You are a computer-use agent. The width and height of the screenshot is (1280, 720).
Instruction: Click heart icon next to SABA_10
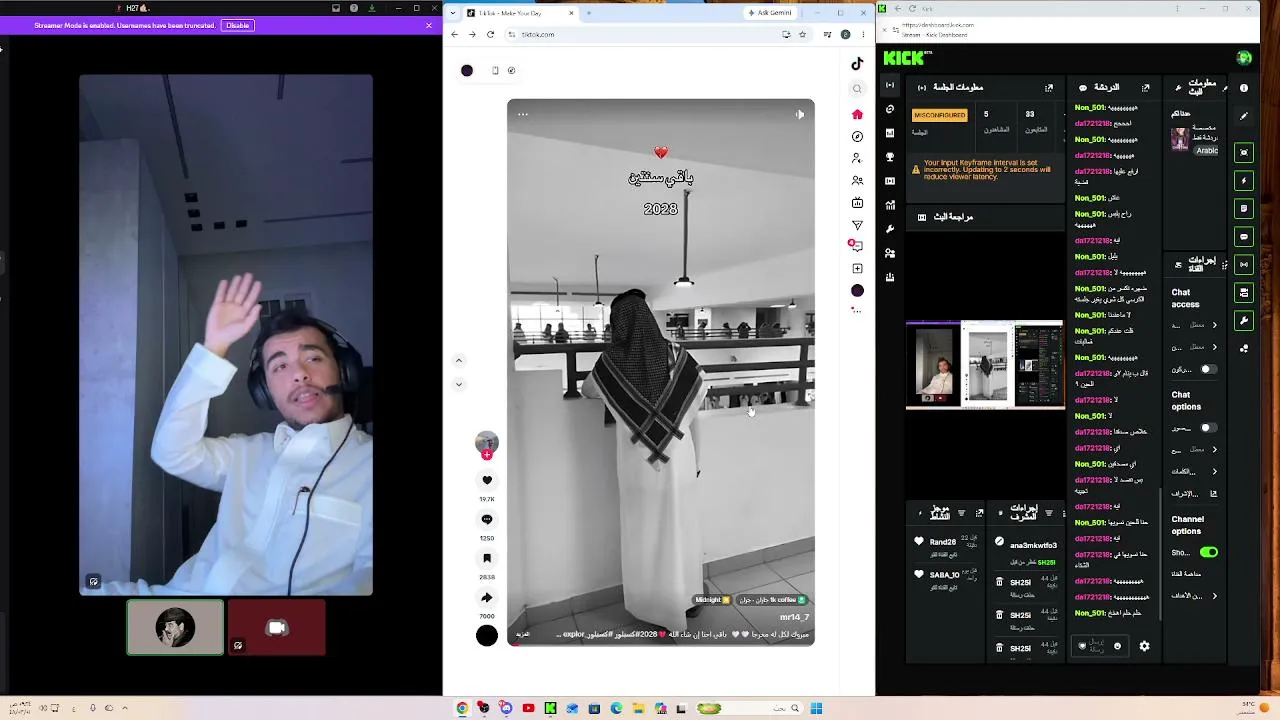[x=919, y=575]
